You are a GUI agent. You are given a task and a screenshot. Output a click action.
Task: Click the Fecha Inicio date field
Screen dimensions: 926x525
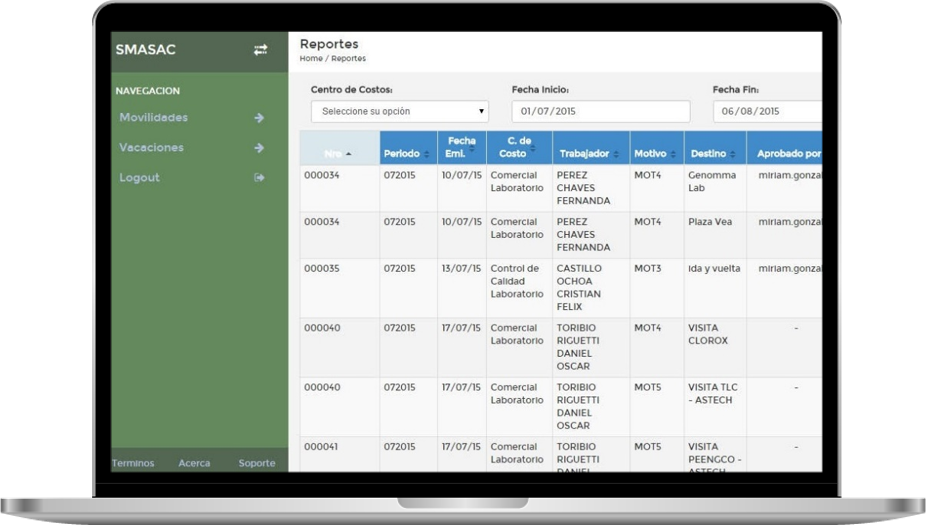click(x=600, y=111)
